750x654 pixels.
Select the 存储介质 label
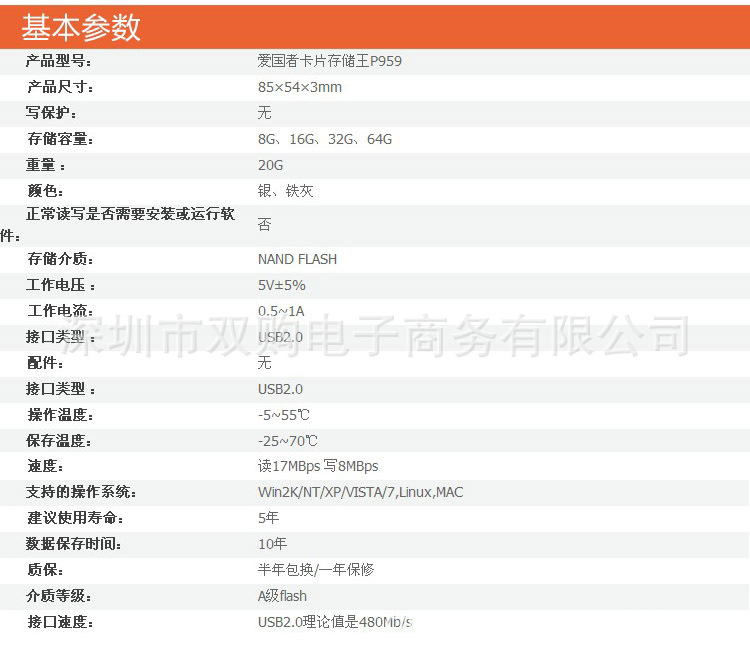pyautogui.click(x=60, y=259)
